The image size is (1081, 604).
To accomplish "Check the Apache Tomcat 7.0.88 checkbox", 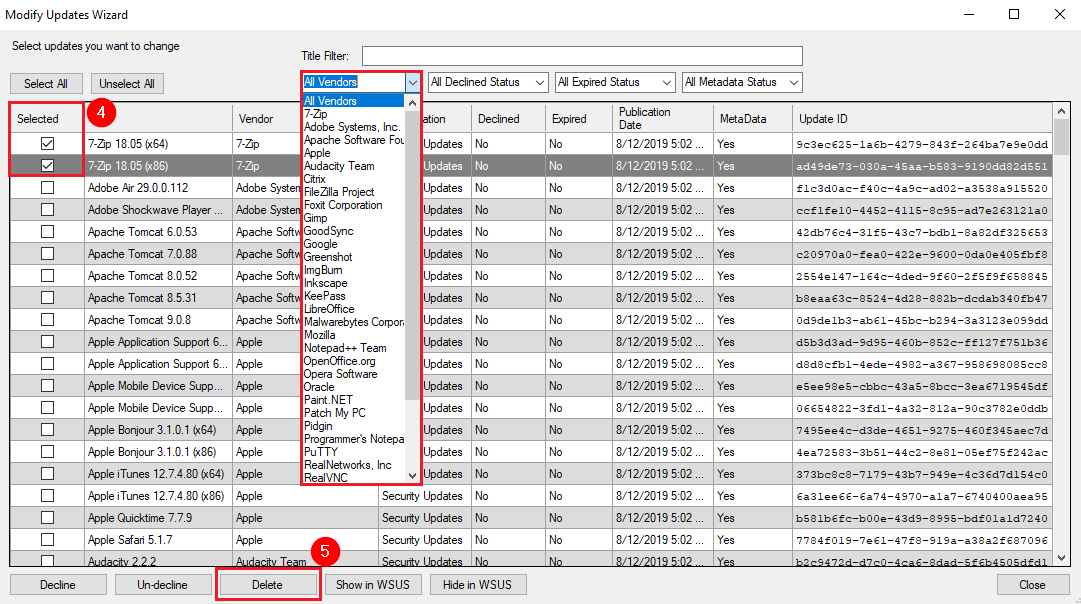I will [47, 254].
